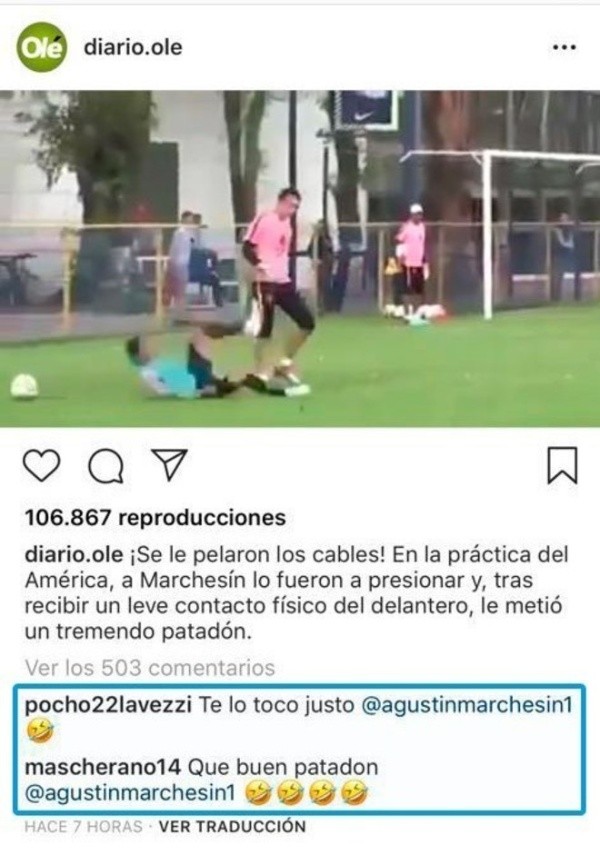Open the three-dot options menu
The height and width of the screenshot is (865, 600).
pos(564,47)
